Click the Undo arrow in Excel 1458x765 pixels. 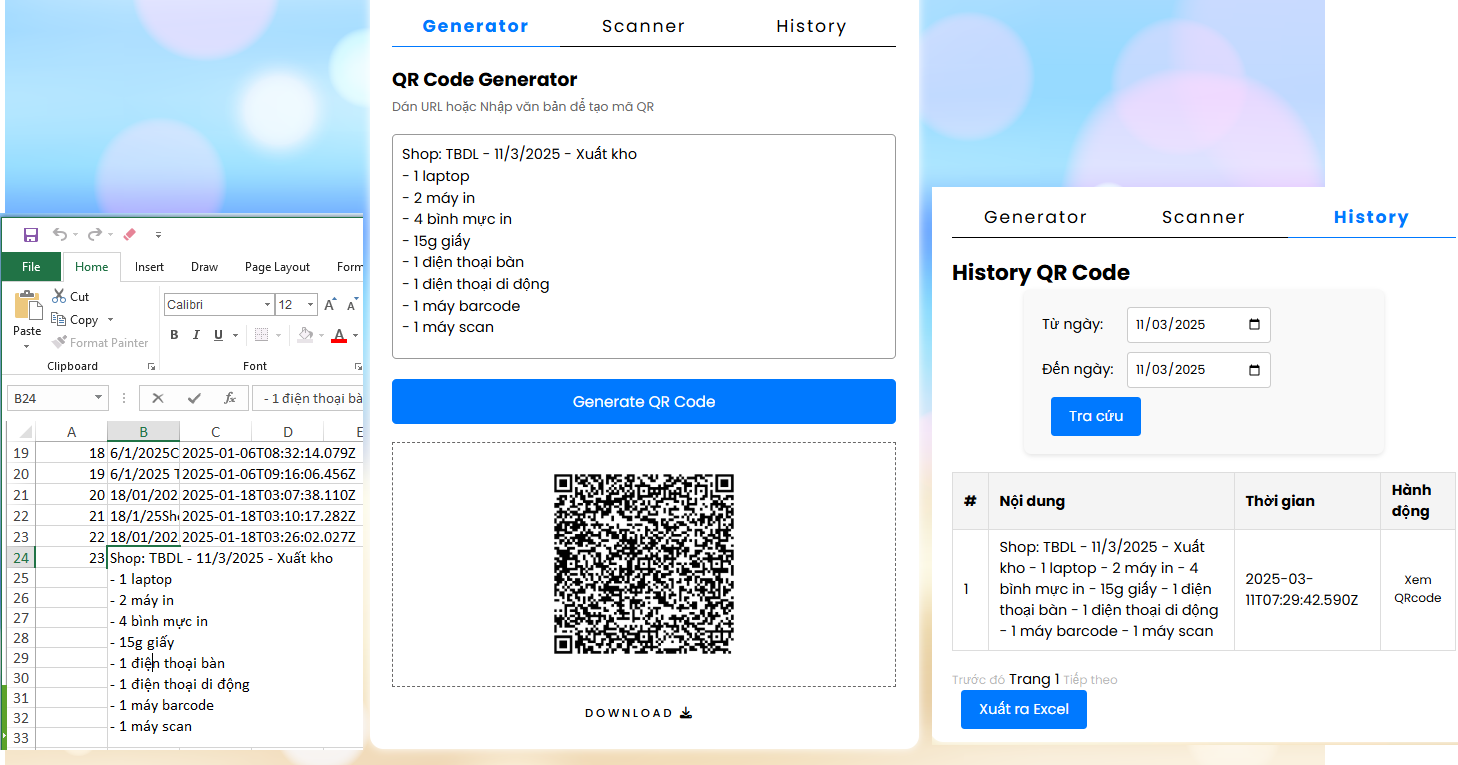(x=60, y=235)
